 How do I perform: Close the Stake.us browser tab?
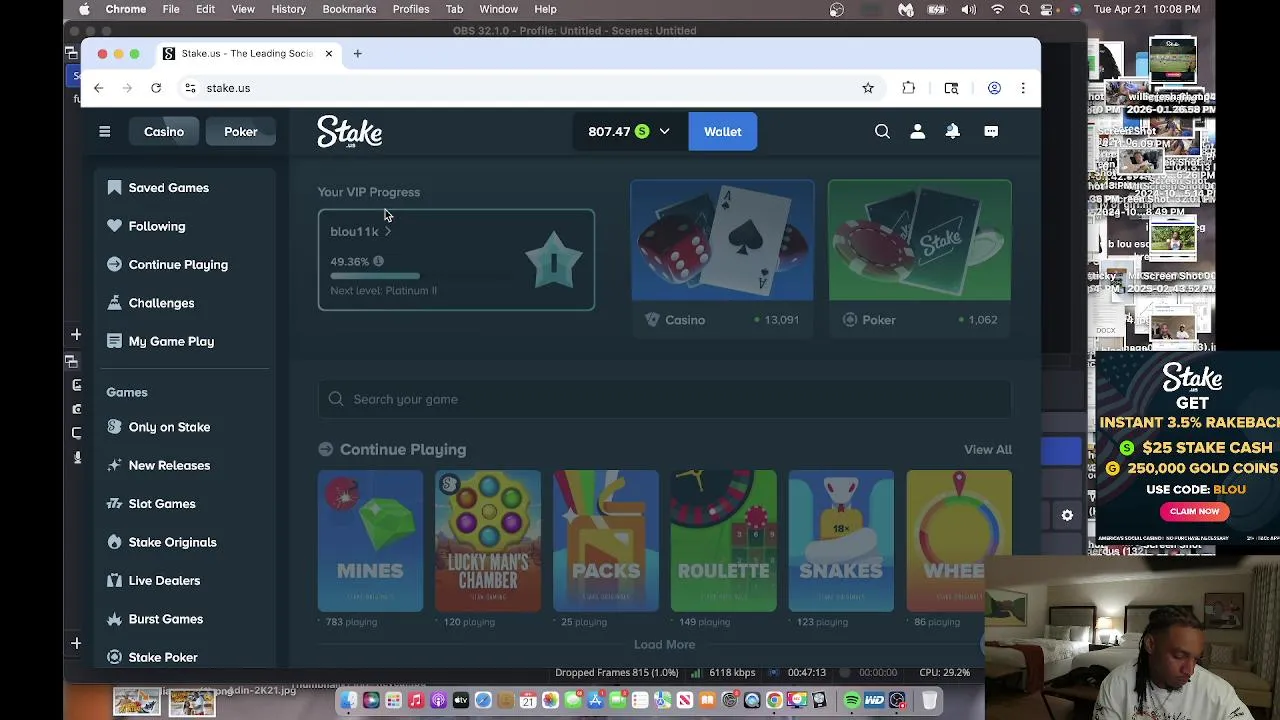328,53
